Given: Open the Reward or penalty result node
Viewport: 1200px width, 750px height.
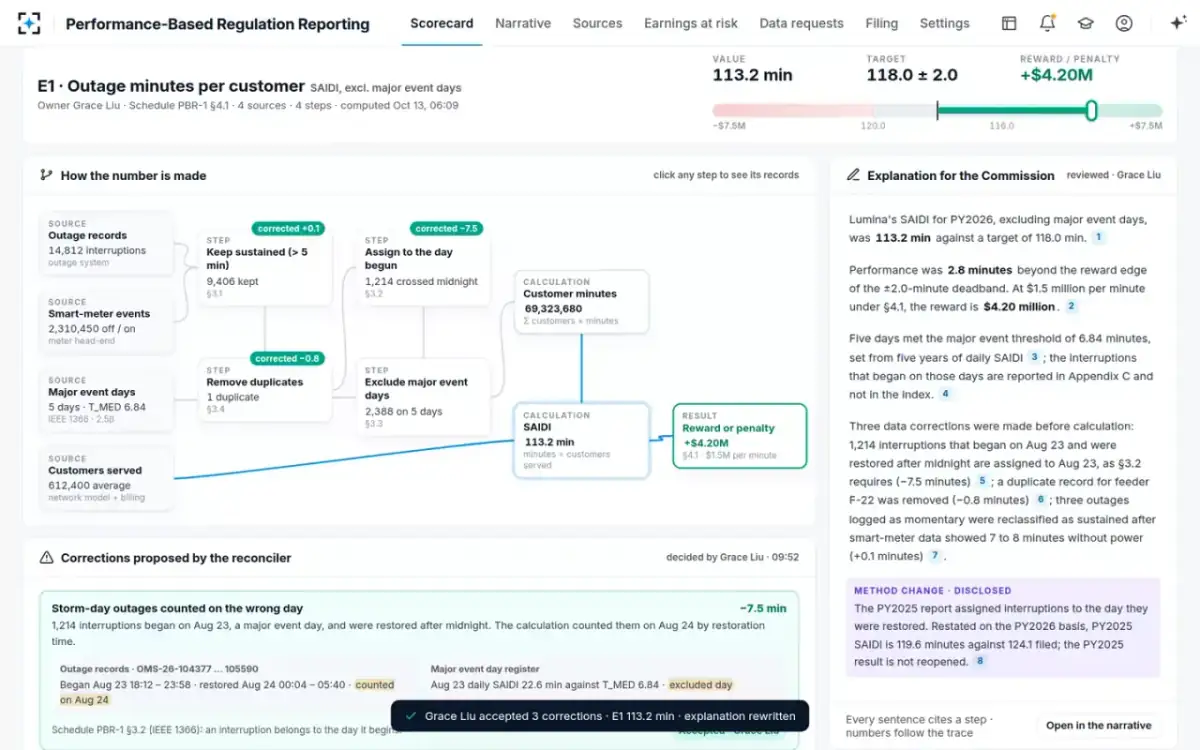Looking at the screenshot, I should (739, 436).
